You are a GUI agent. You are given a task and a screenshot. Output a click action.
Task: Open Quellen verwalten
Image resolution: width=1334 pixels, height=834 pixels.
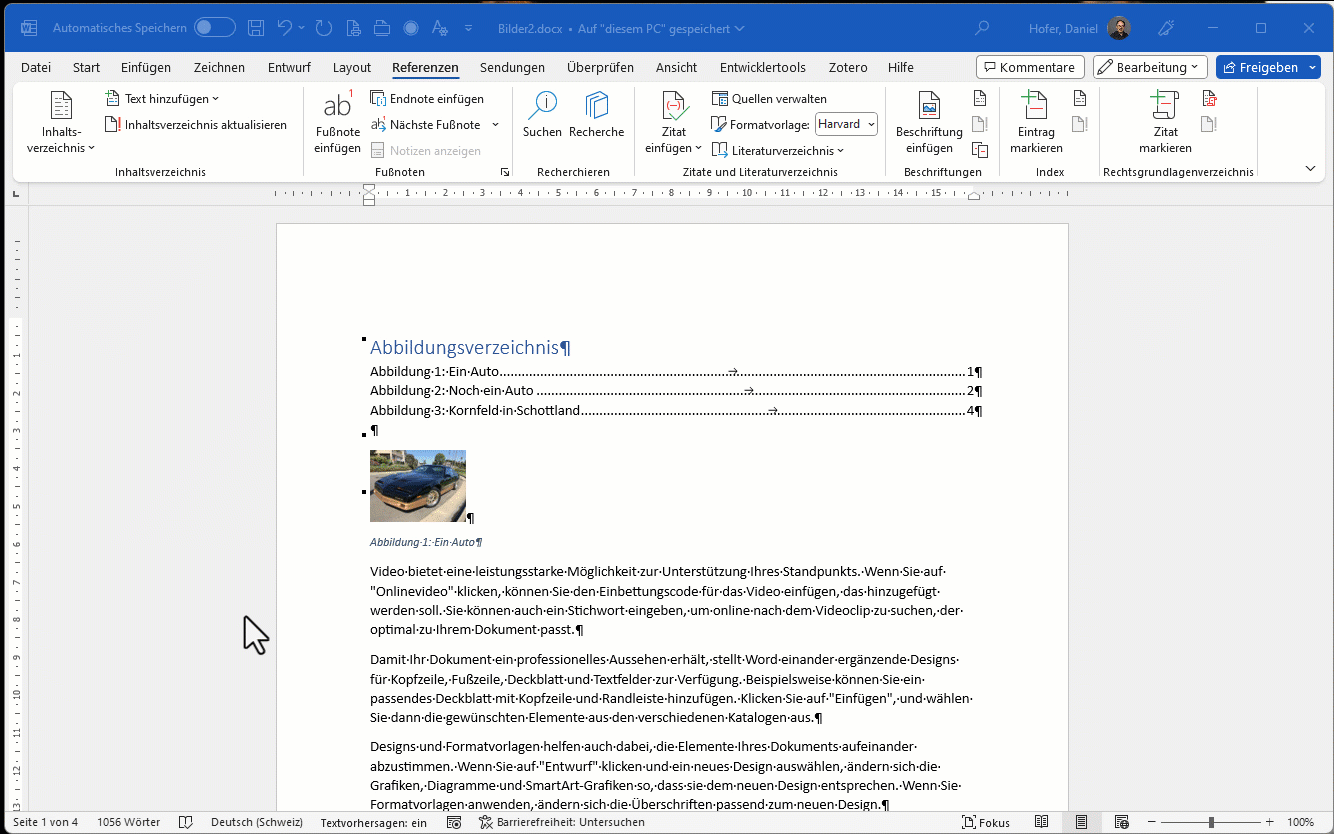(769, 98)
